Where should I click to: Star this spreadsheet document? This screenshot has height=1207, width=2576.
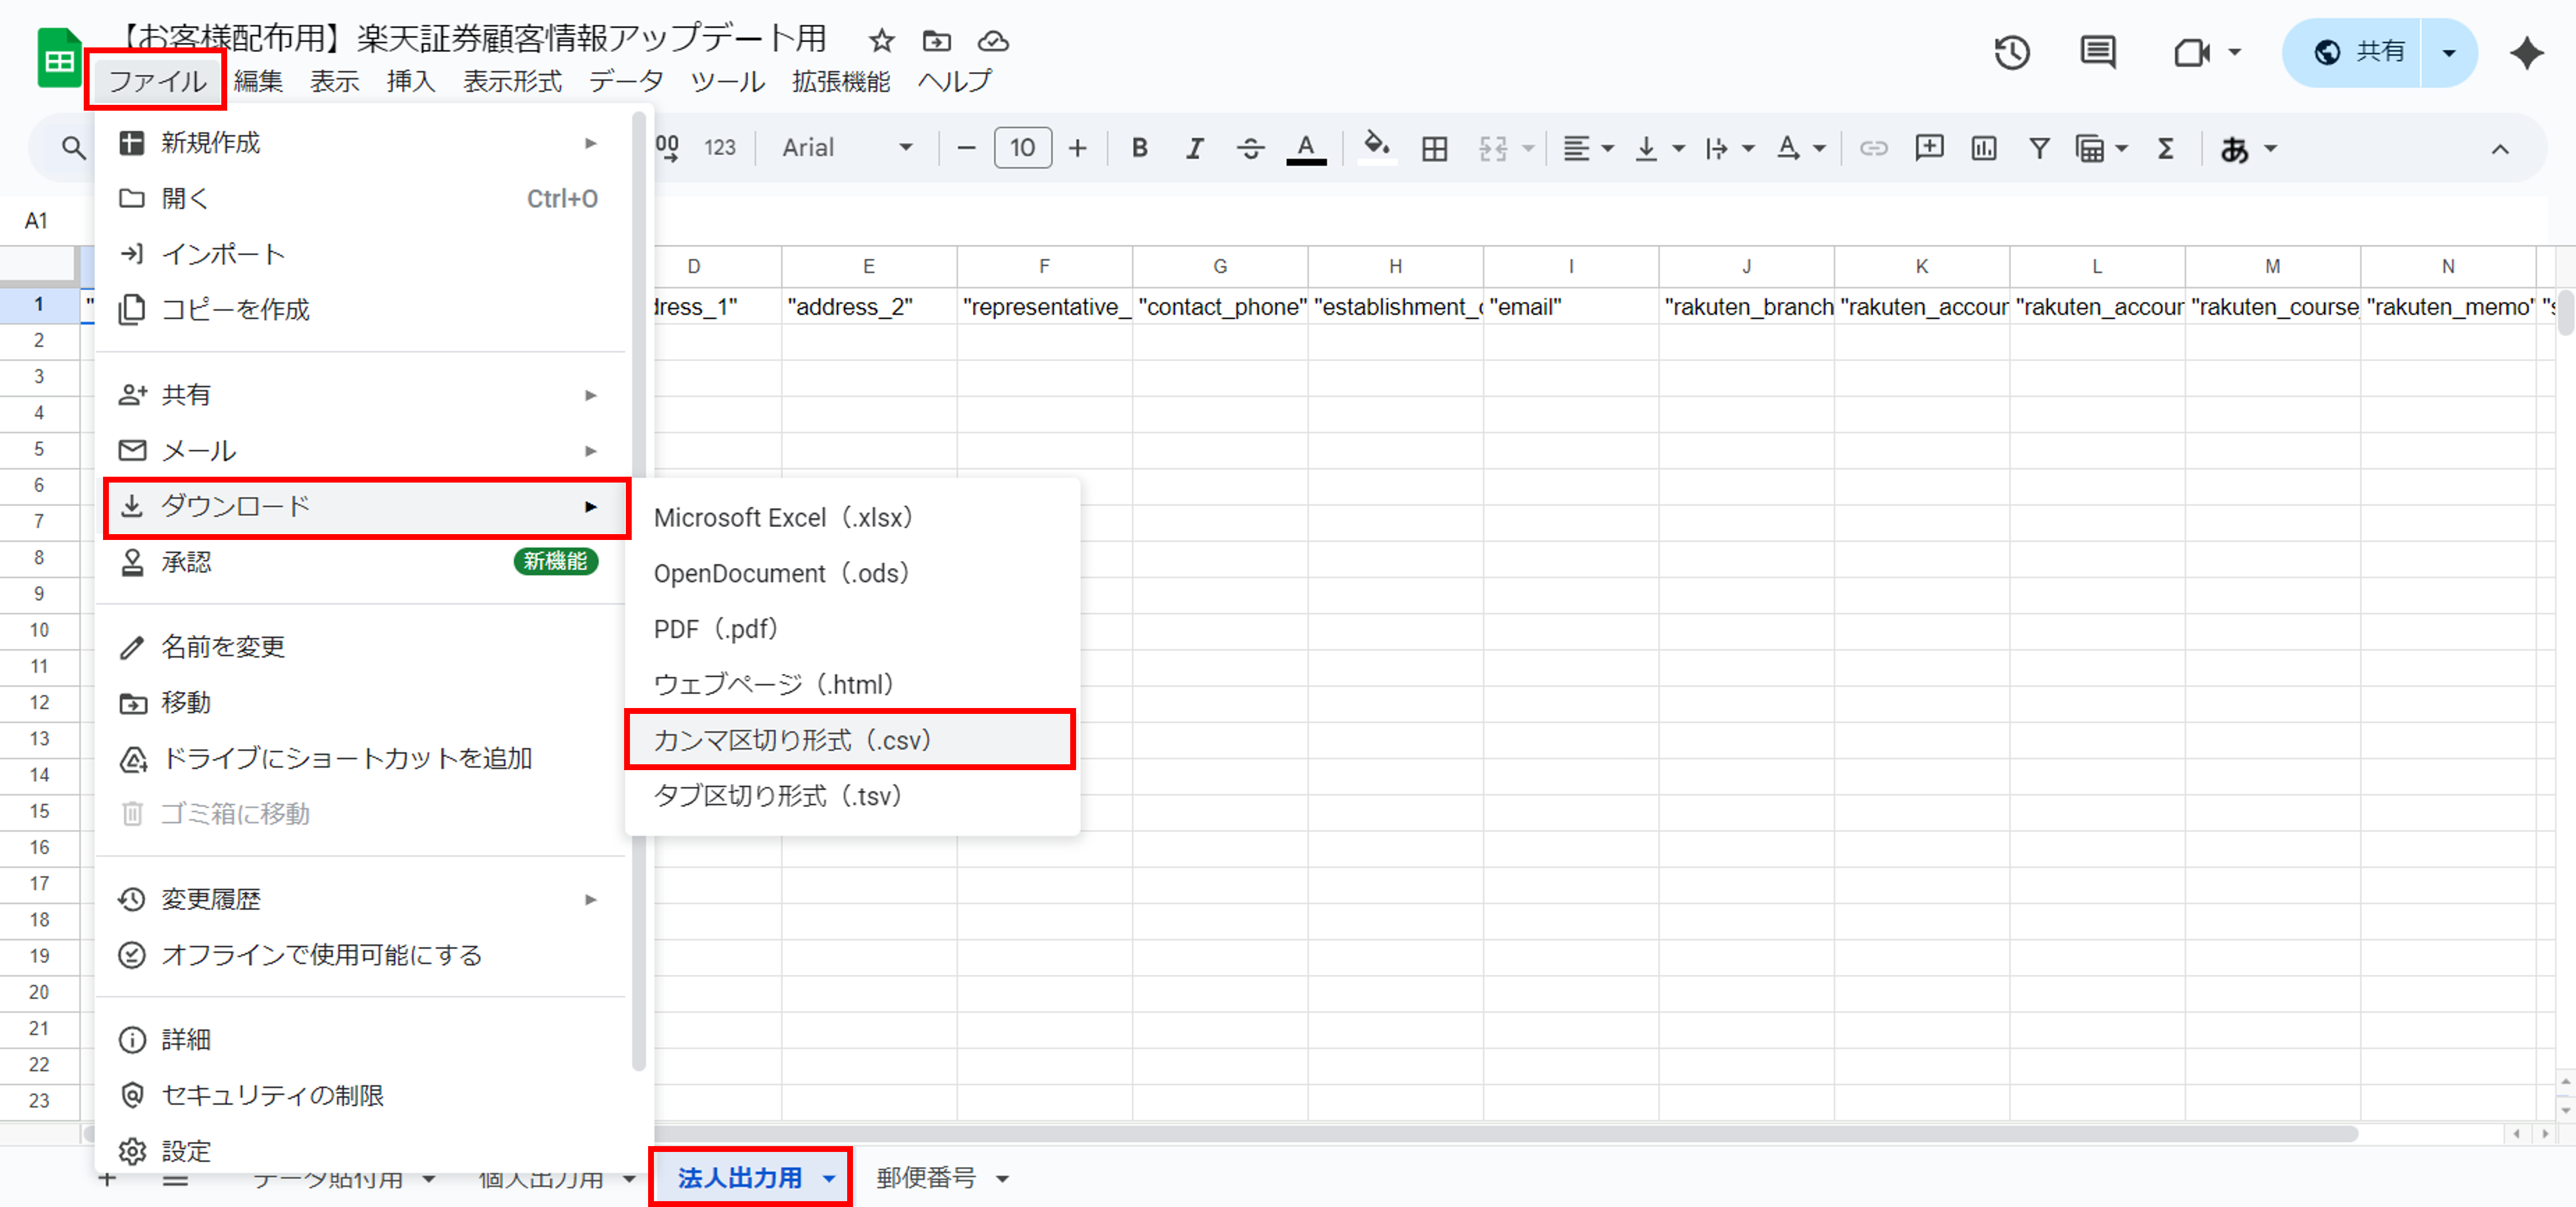tap(881, 41)
